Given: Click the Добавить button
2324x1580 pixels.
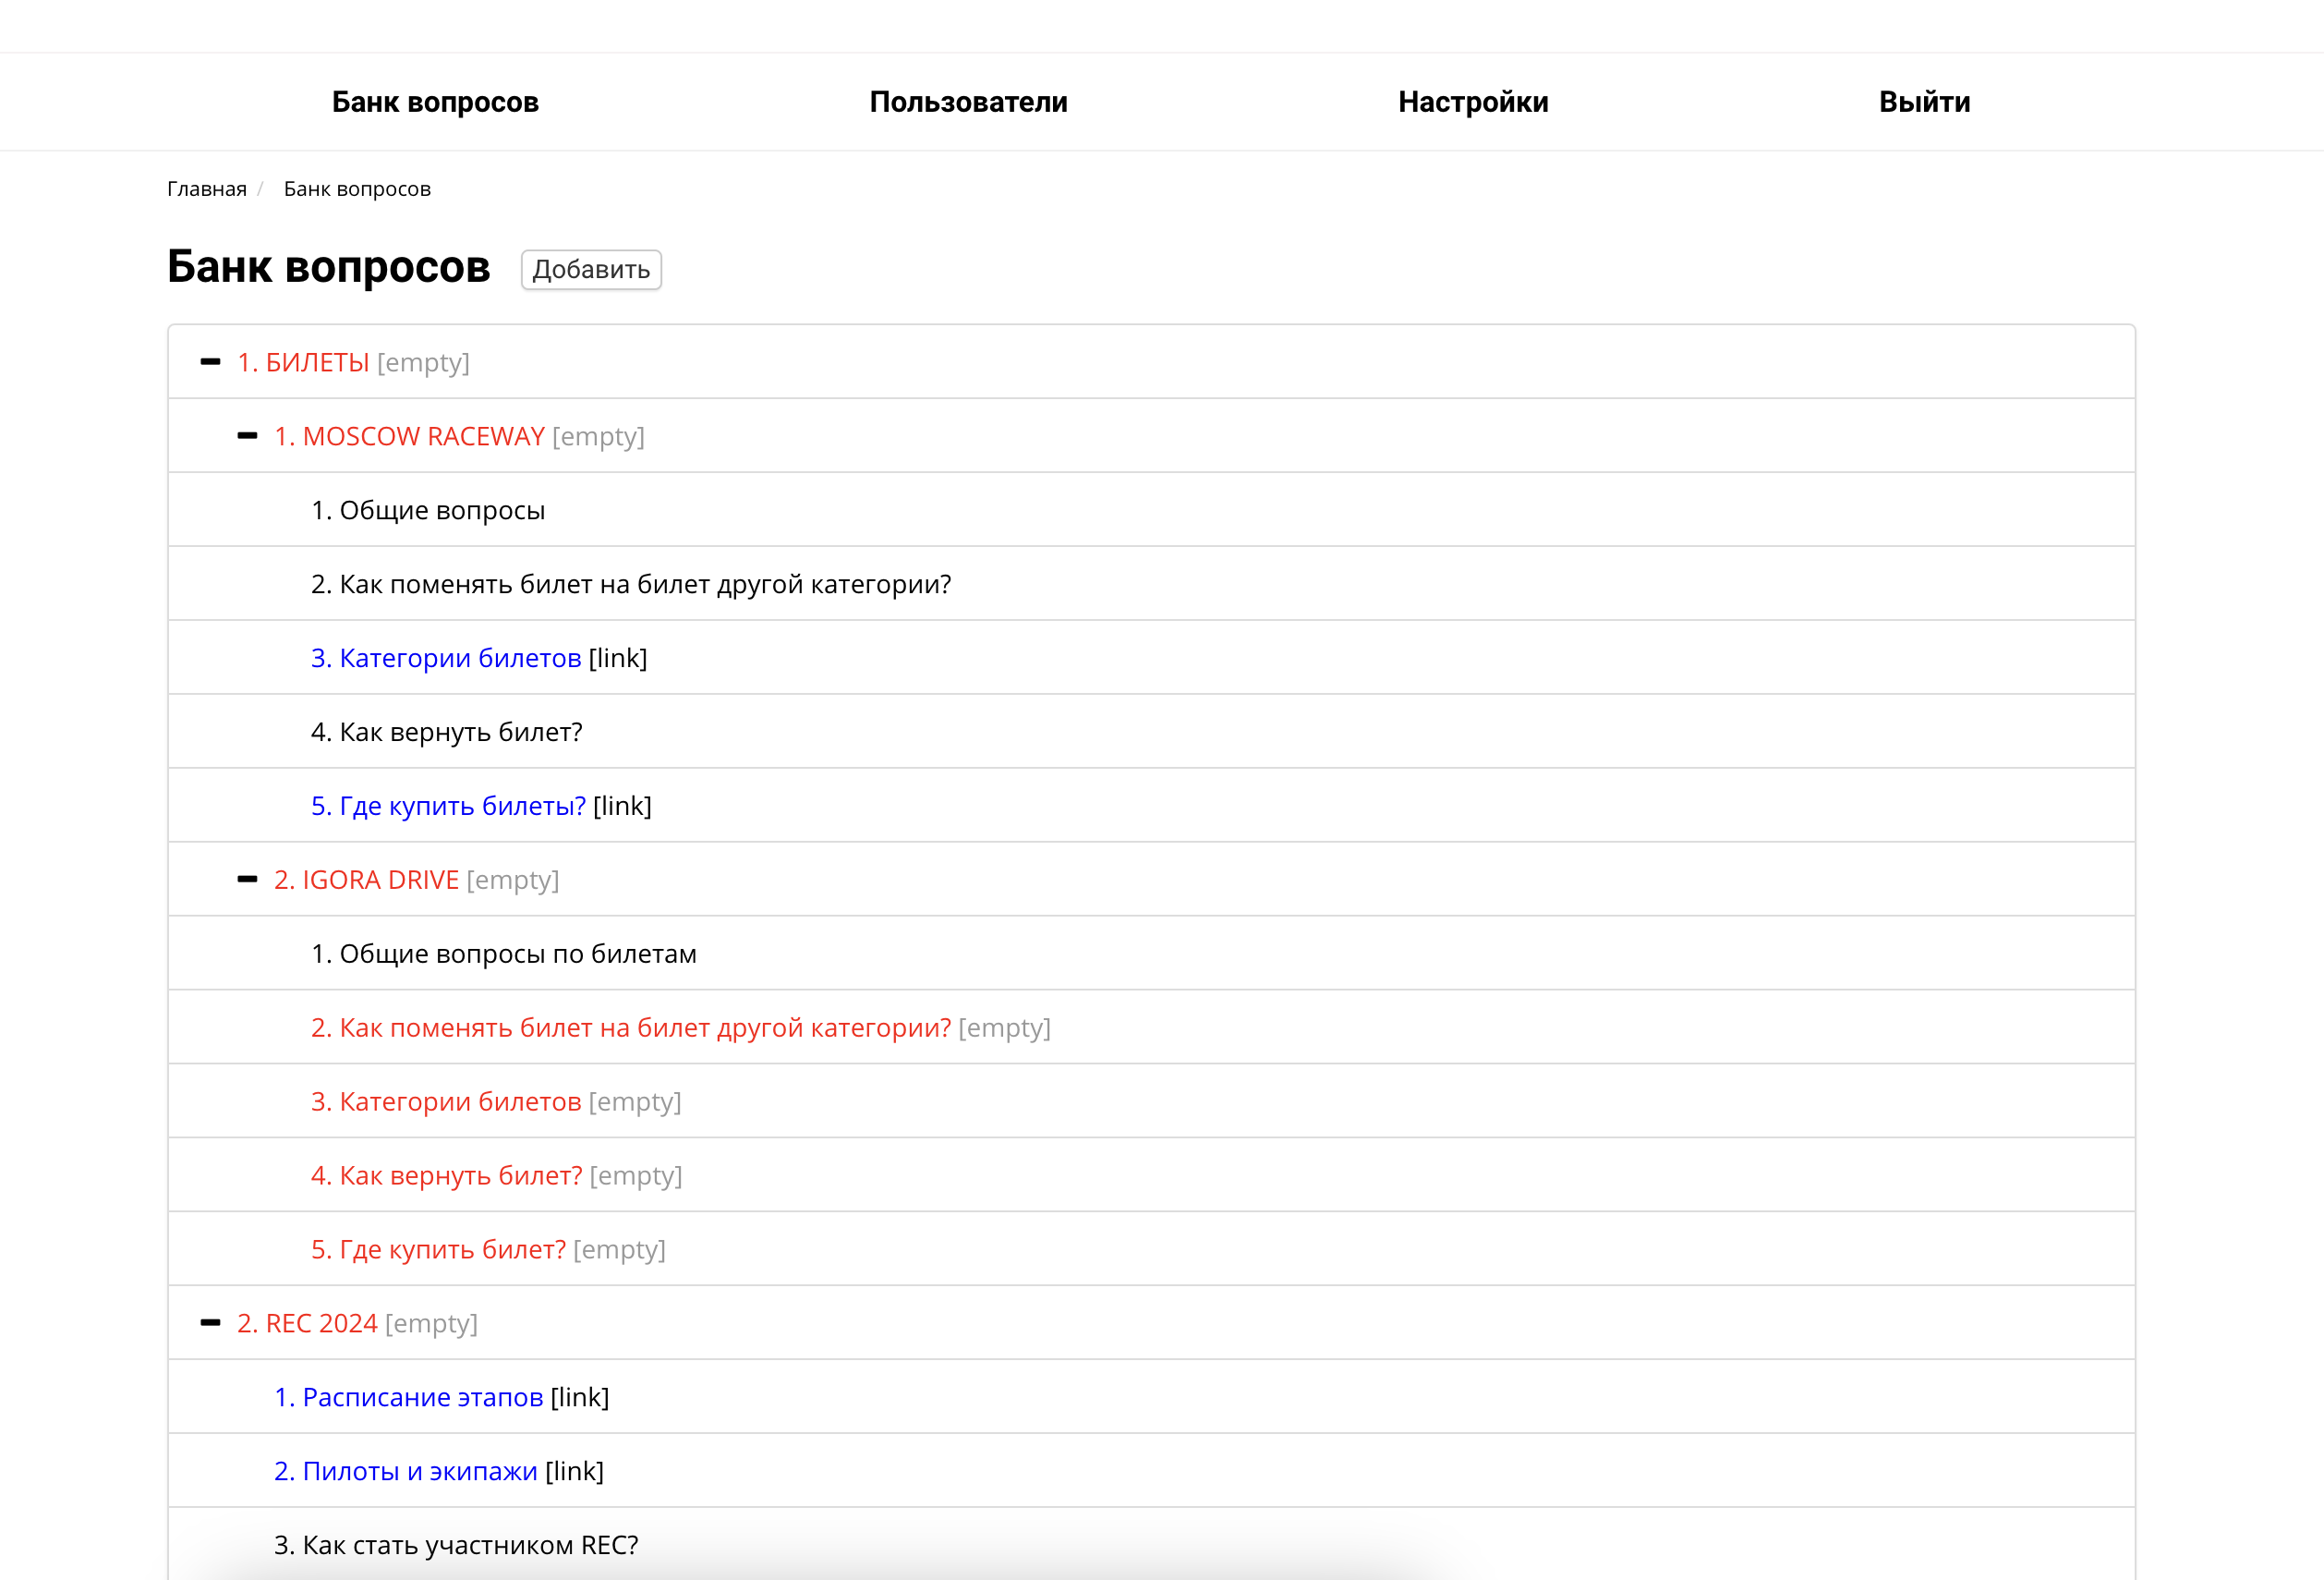Looking at the screenshot, I should [590, 270].
